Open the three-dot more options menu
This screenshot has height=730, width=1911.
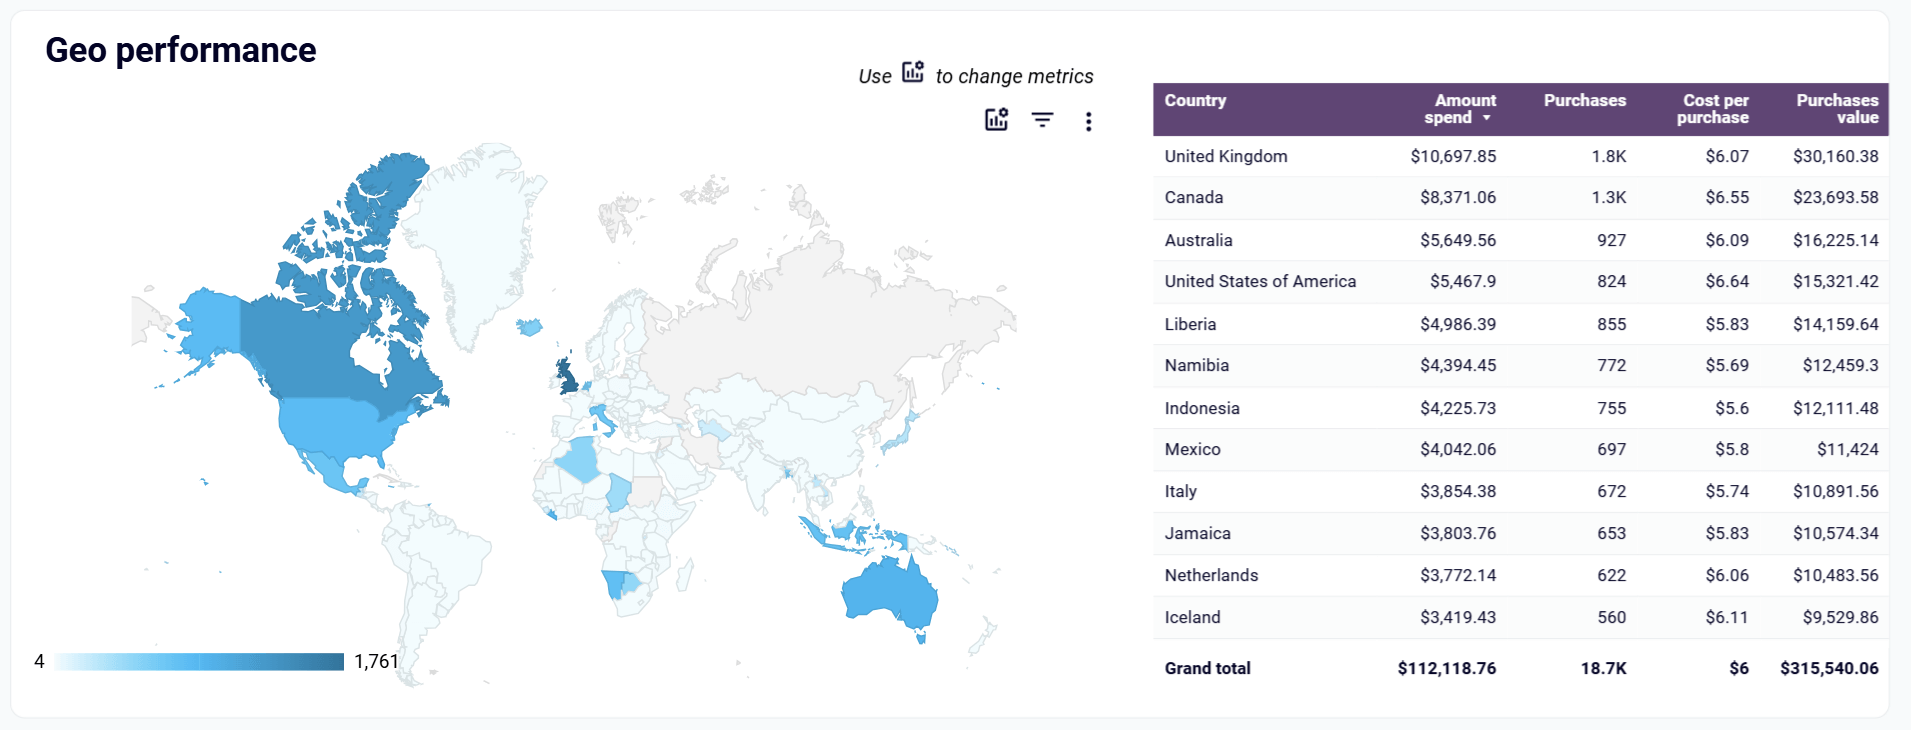click(1088, 122)
